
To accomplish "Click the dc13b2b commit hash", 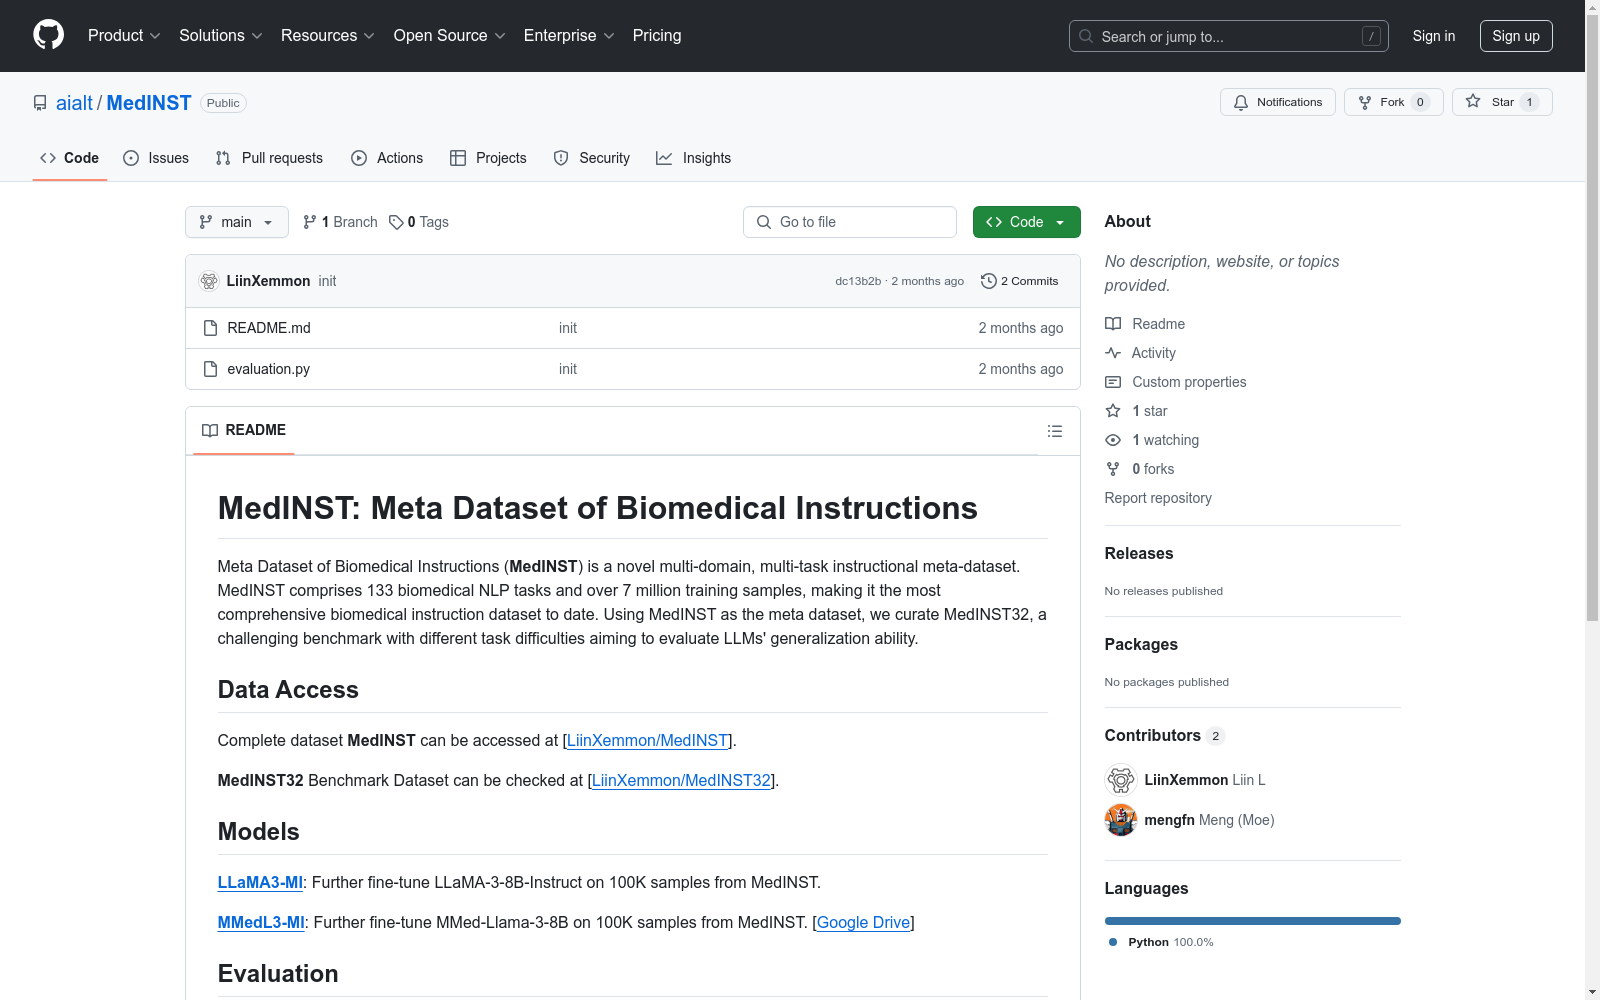I will point(858,281).
